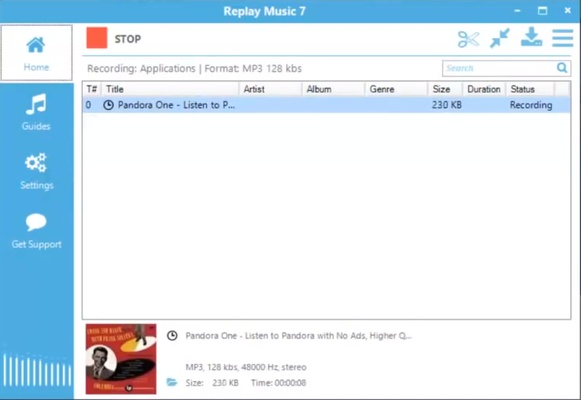Open the Get Support sidebar tab
Viewport: 581px width, 400px height.
[x=36, y=230]
